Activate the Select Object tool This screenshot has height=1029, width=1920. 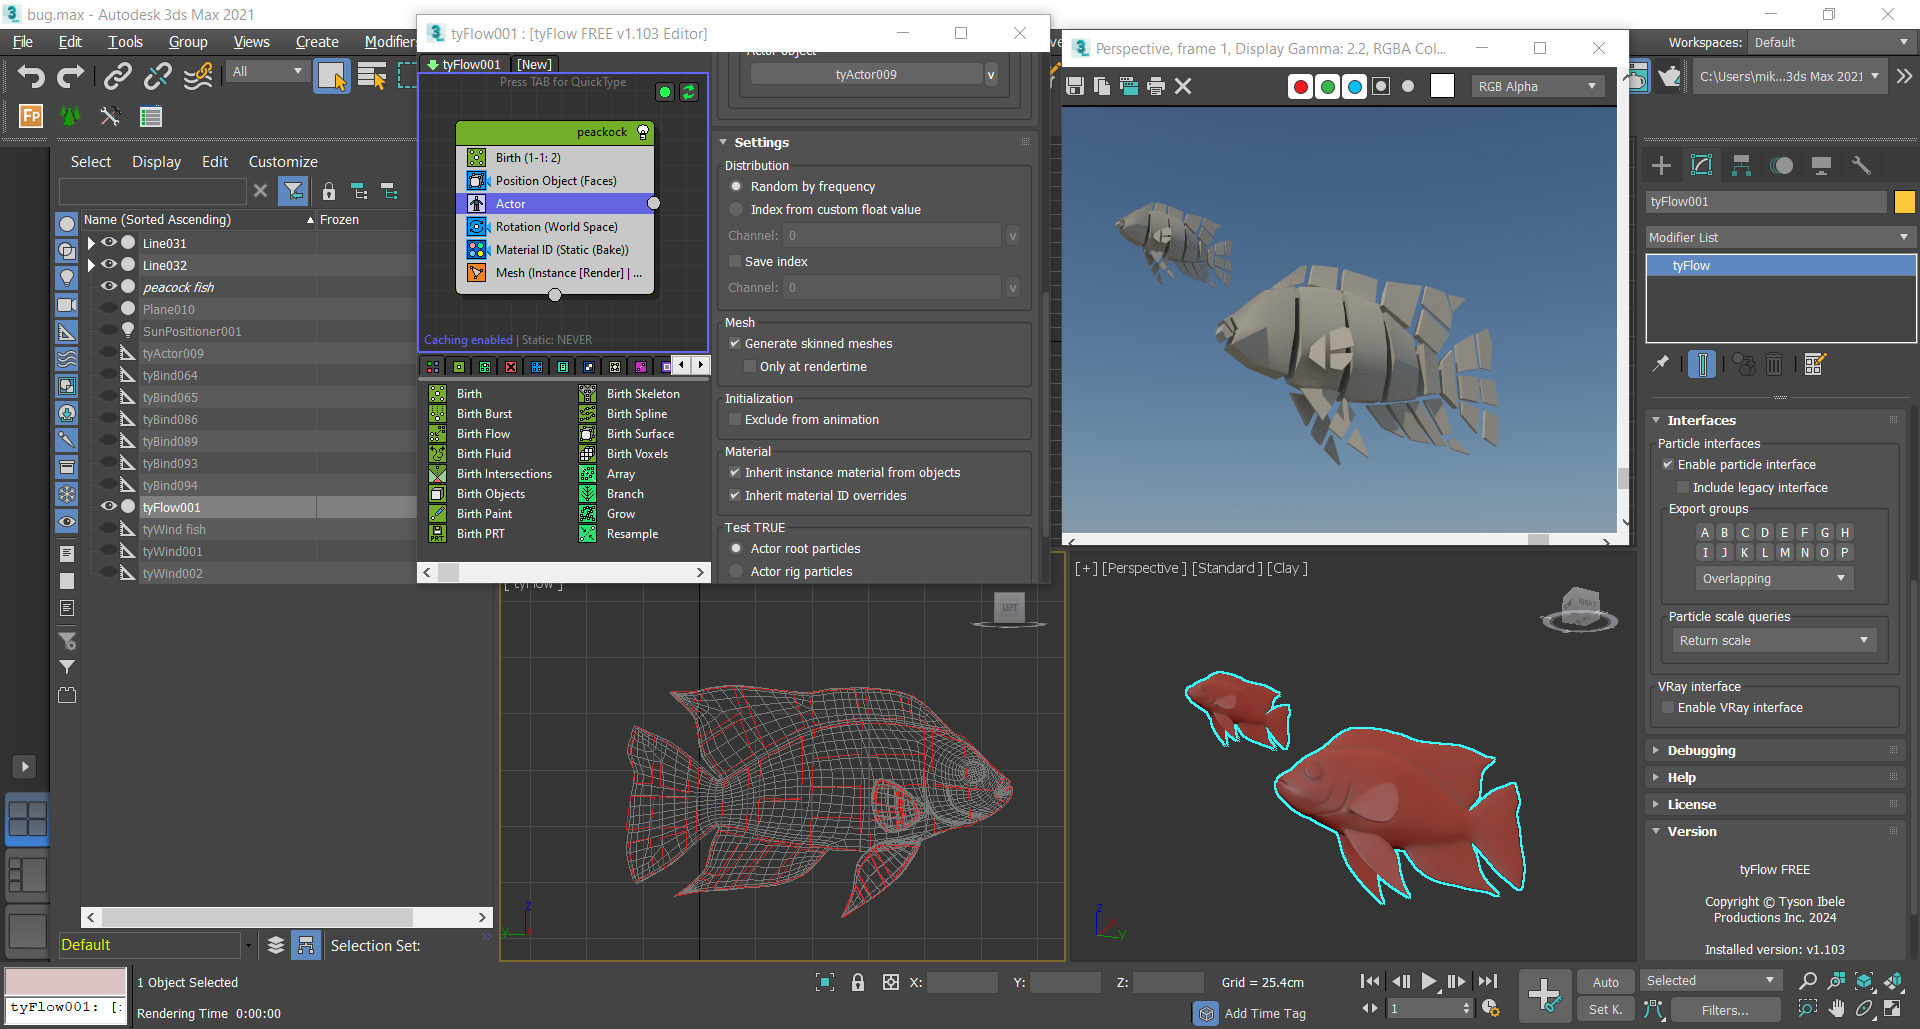tap(332, 76)
